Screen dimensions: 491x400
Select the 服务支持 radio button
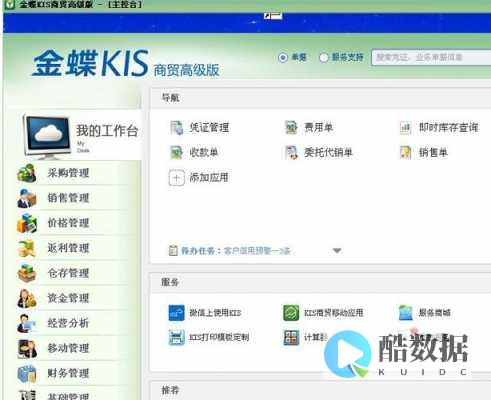[324, 57]
